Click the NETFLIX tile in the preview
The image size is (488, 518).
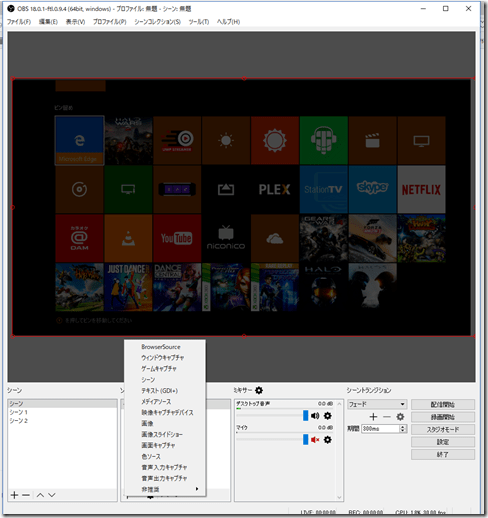(421, 189)
